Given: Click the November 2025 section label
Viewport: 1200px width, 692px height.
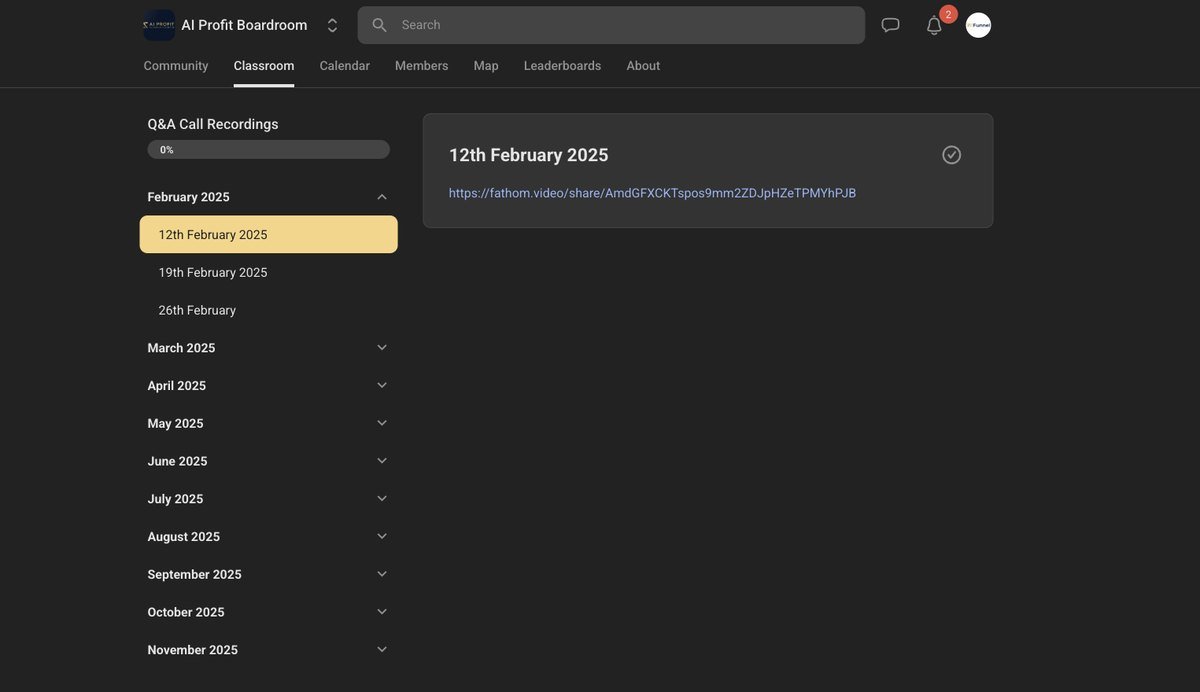Looking at the screenshot, I should point(192,650).
